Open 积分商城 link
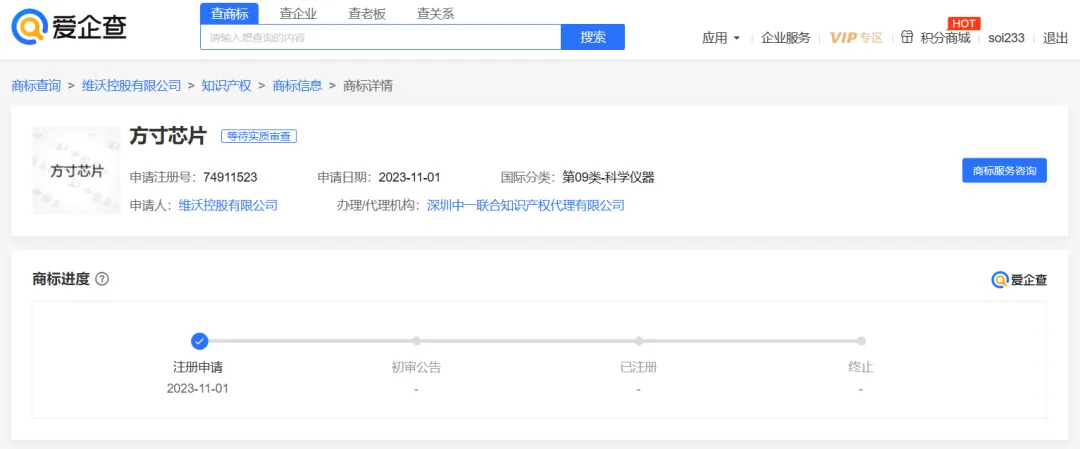The height and width of the screenshot is (449, 1080). coord(945,38)
